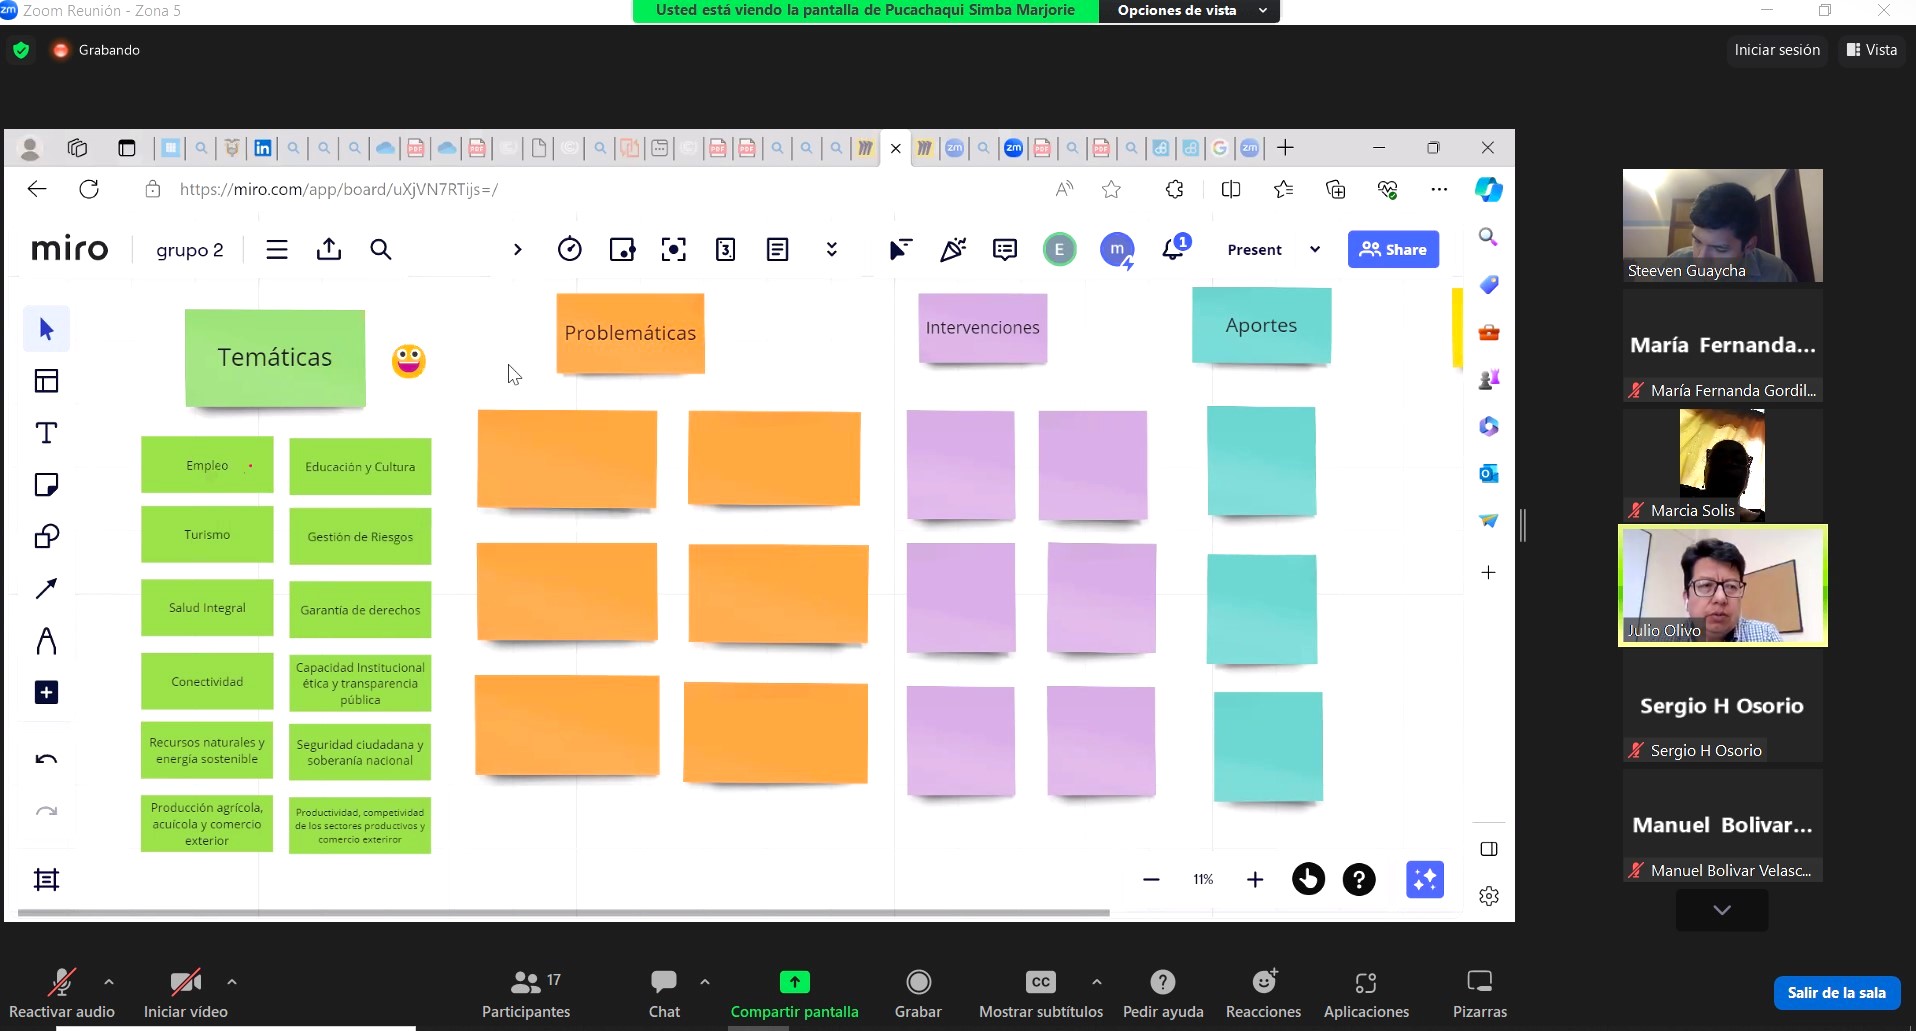Click the orange Problemáticas sticky note
The width and height of the screenshot is (1916, 1031).
[630, 333]
